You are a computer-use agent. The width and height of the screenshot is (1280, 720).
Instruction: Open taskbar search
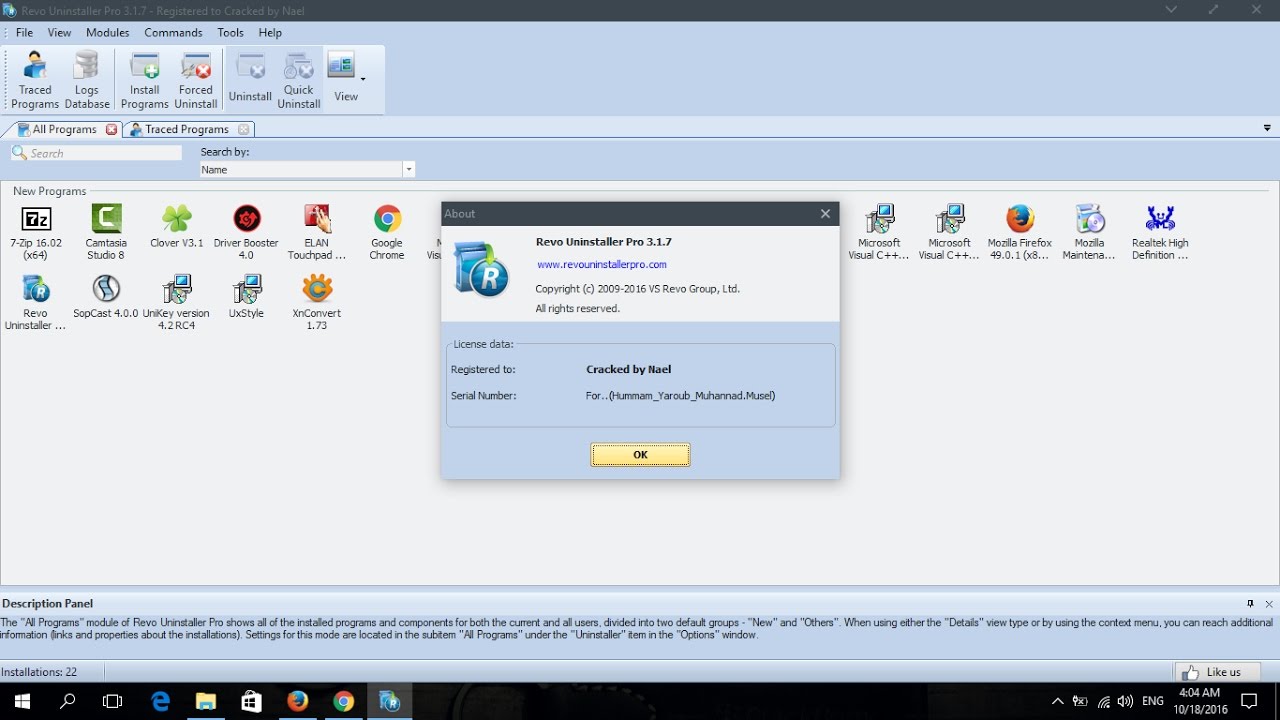(x=68, y=702)
